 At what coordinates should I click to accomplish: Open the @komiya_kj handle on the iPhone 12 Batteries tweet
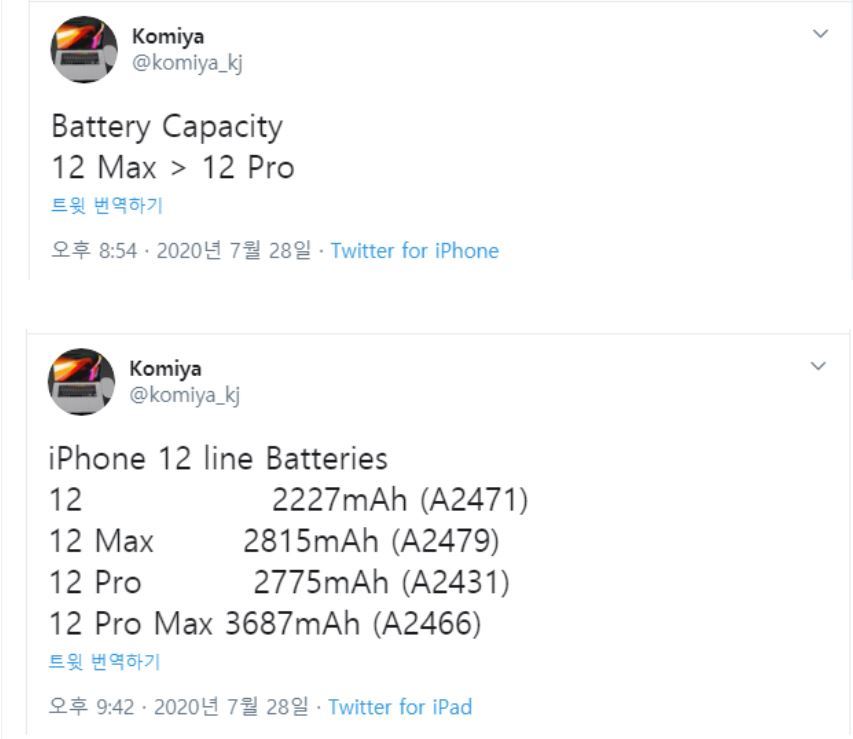pos(184,395)
